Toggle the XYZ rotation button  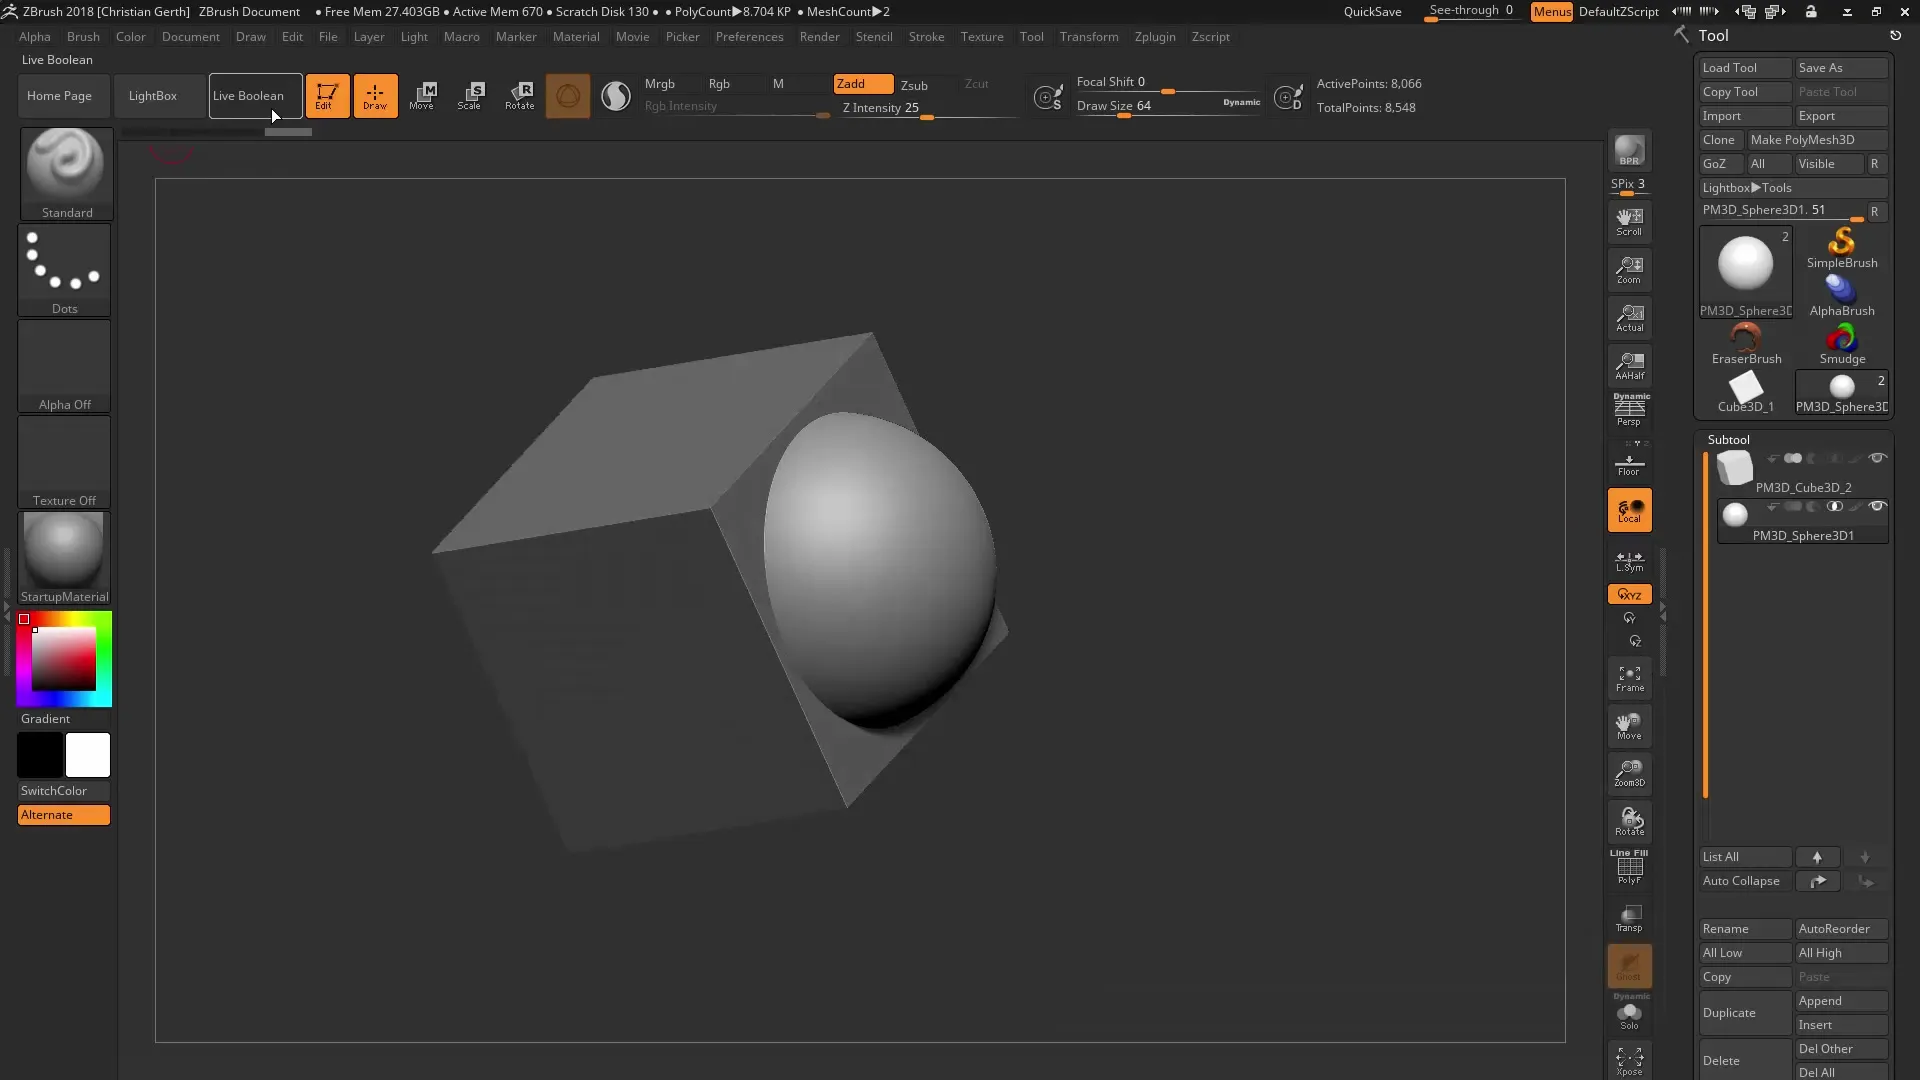coord(1629,594)
